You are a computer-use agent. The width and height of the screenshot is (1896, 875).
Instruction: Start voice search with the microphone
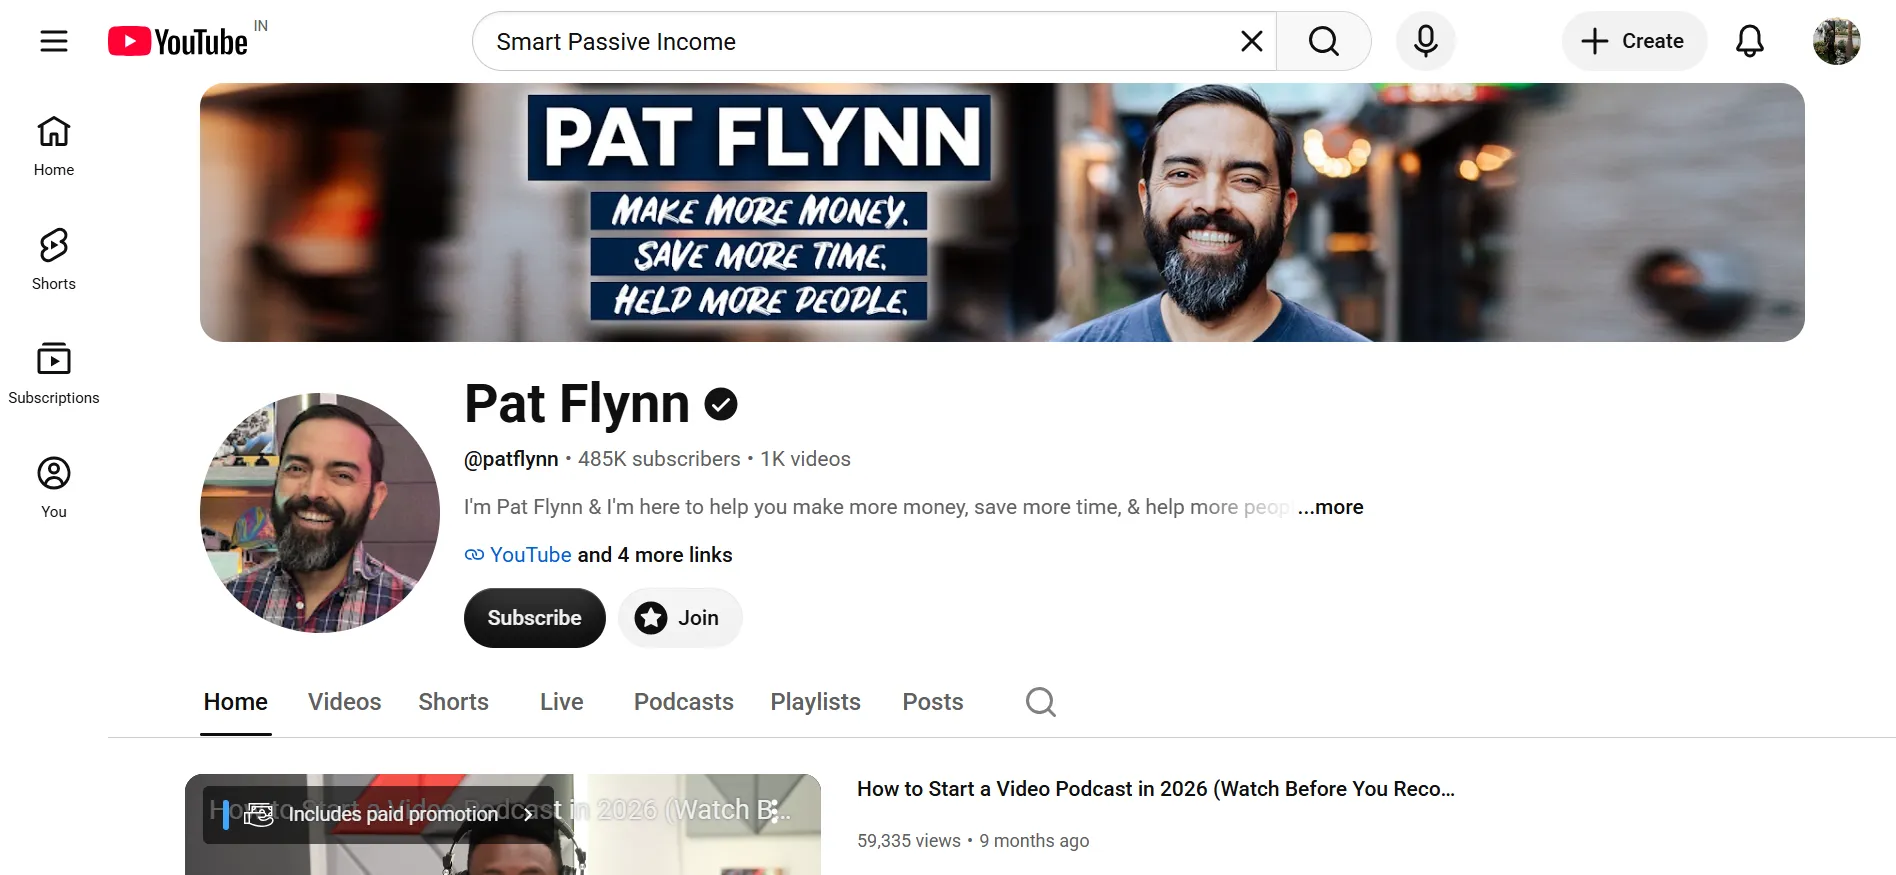coord(1426,41)
